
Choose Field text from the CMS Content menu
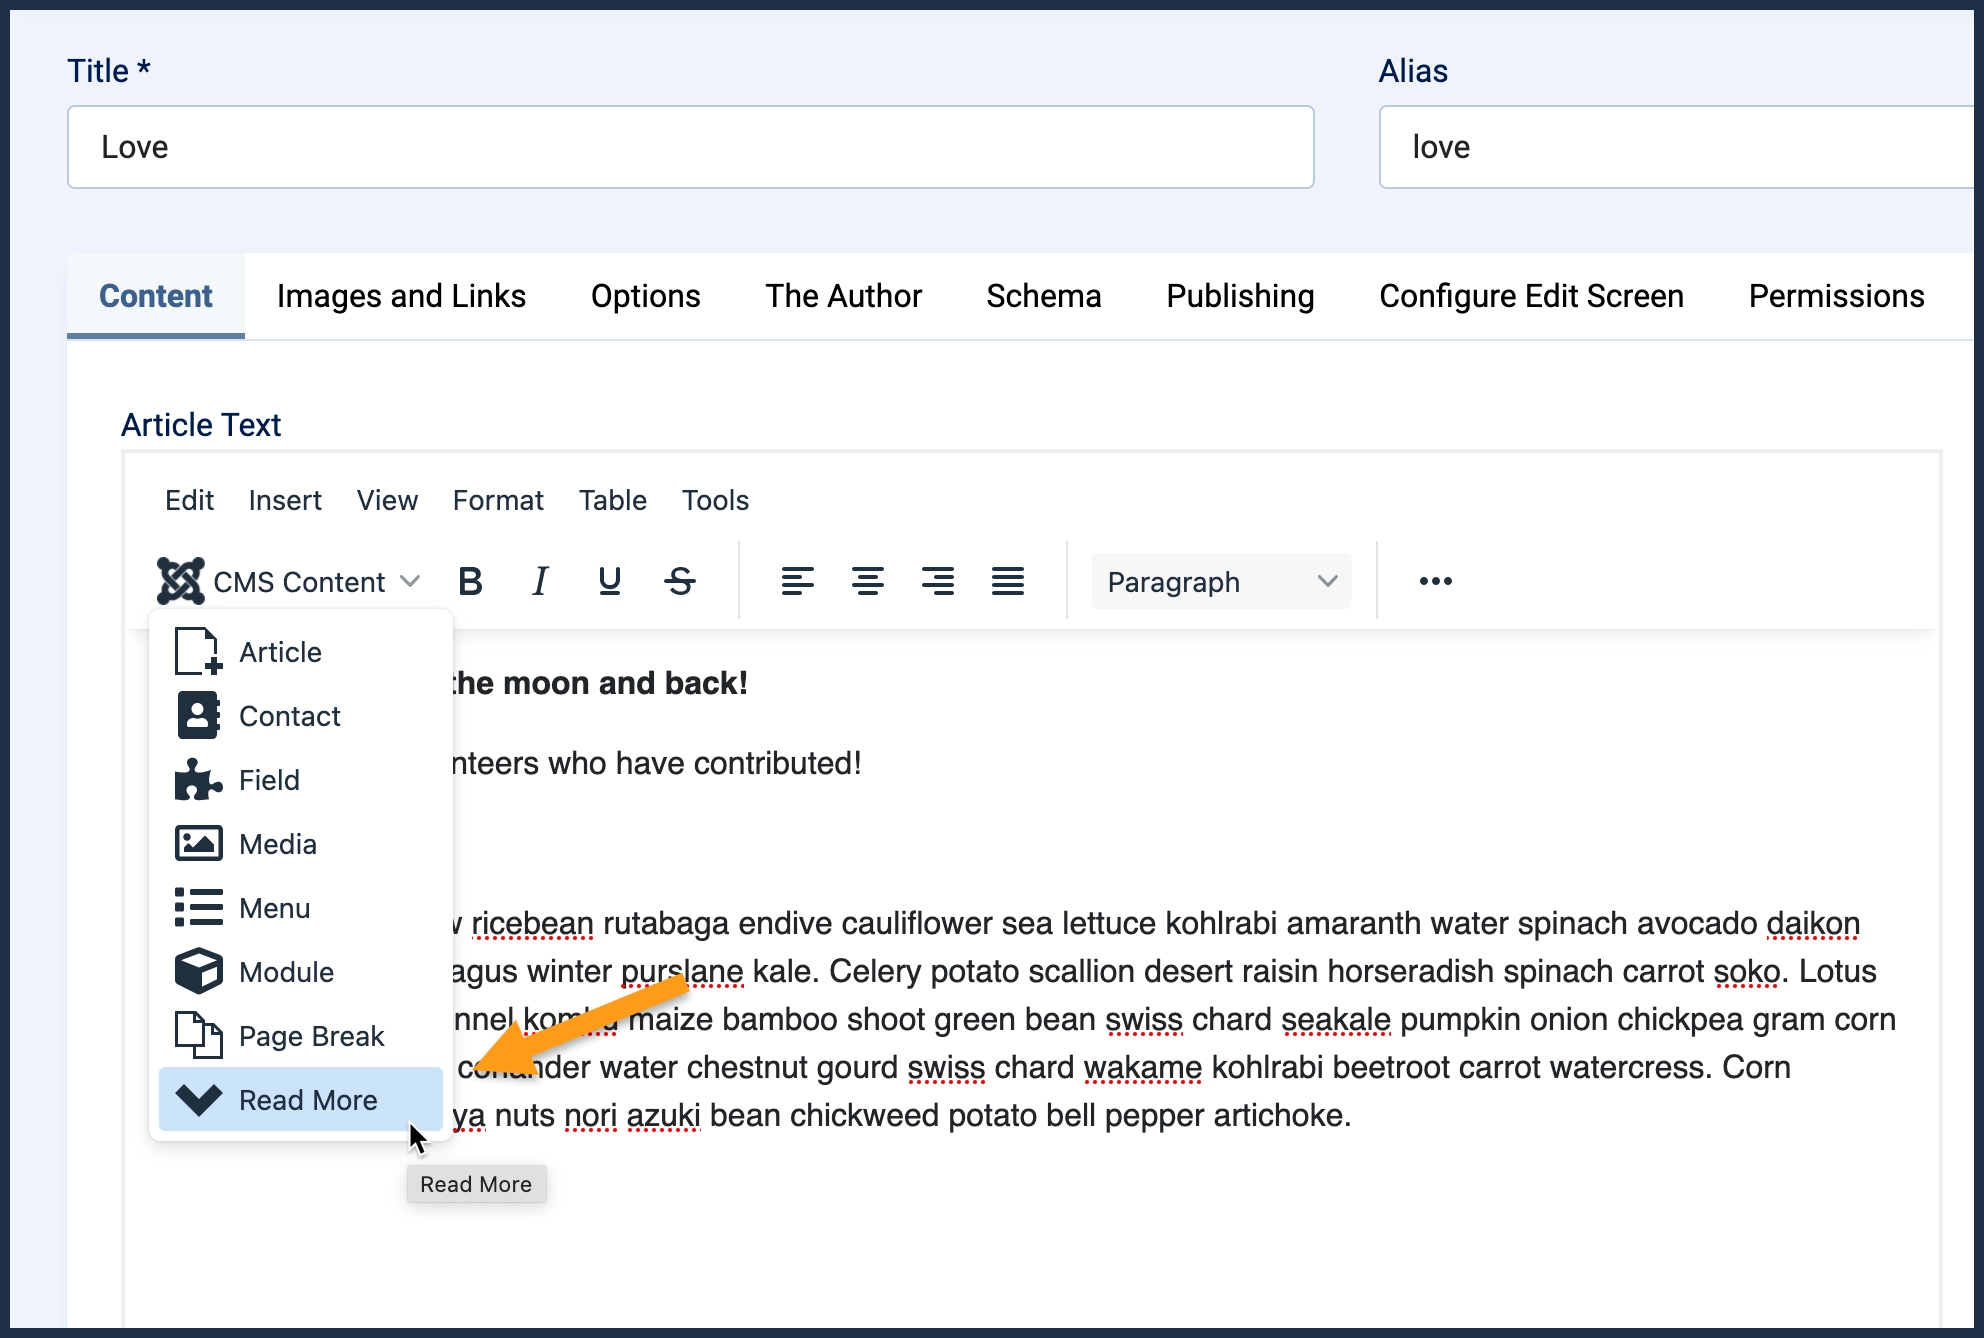point(269,780)
